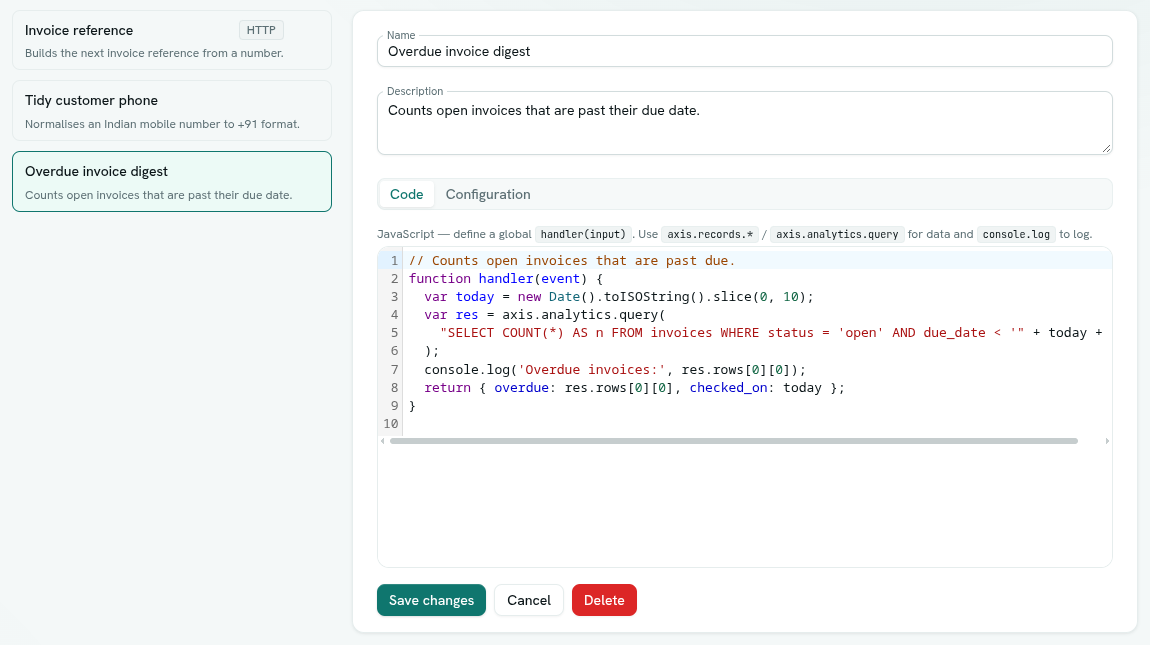Screen dimensions: 1150x645
Task: Click the 'var today' declaration line
Action: (619, 296)
